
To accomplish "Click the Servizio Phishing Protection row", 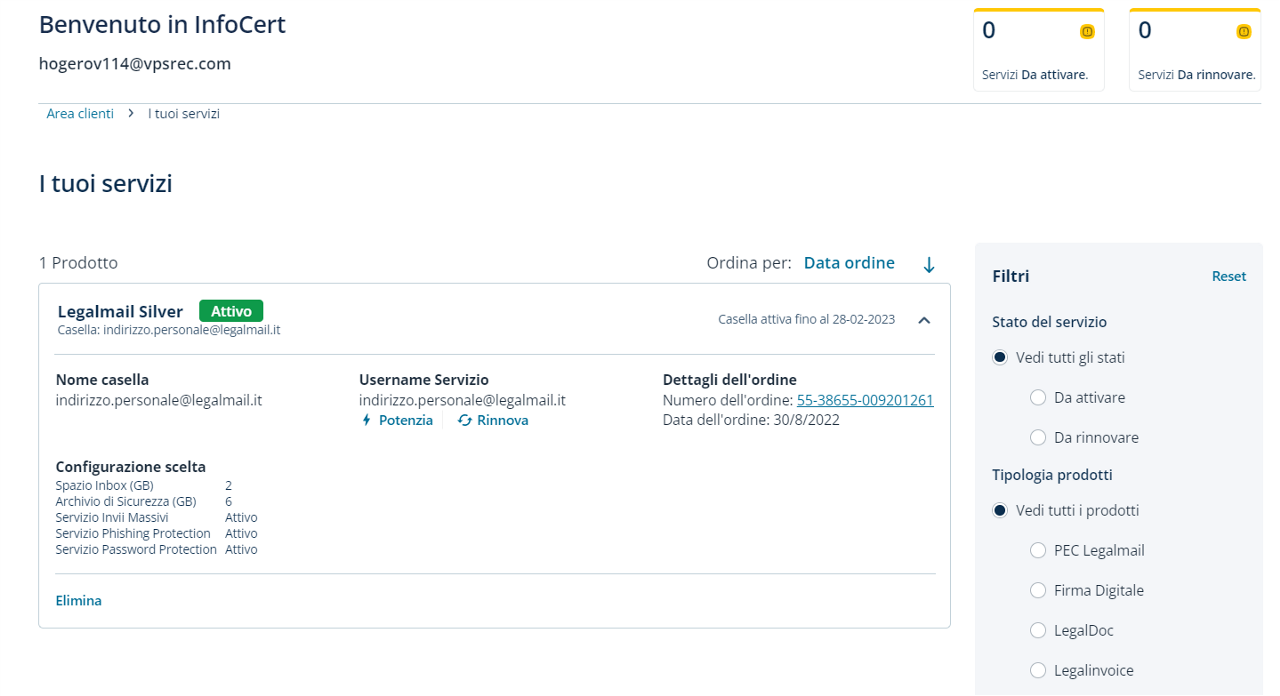I will pos(157,534).
